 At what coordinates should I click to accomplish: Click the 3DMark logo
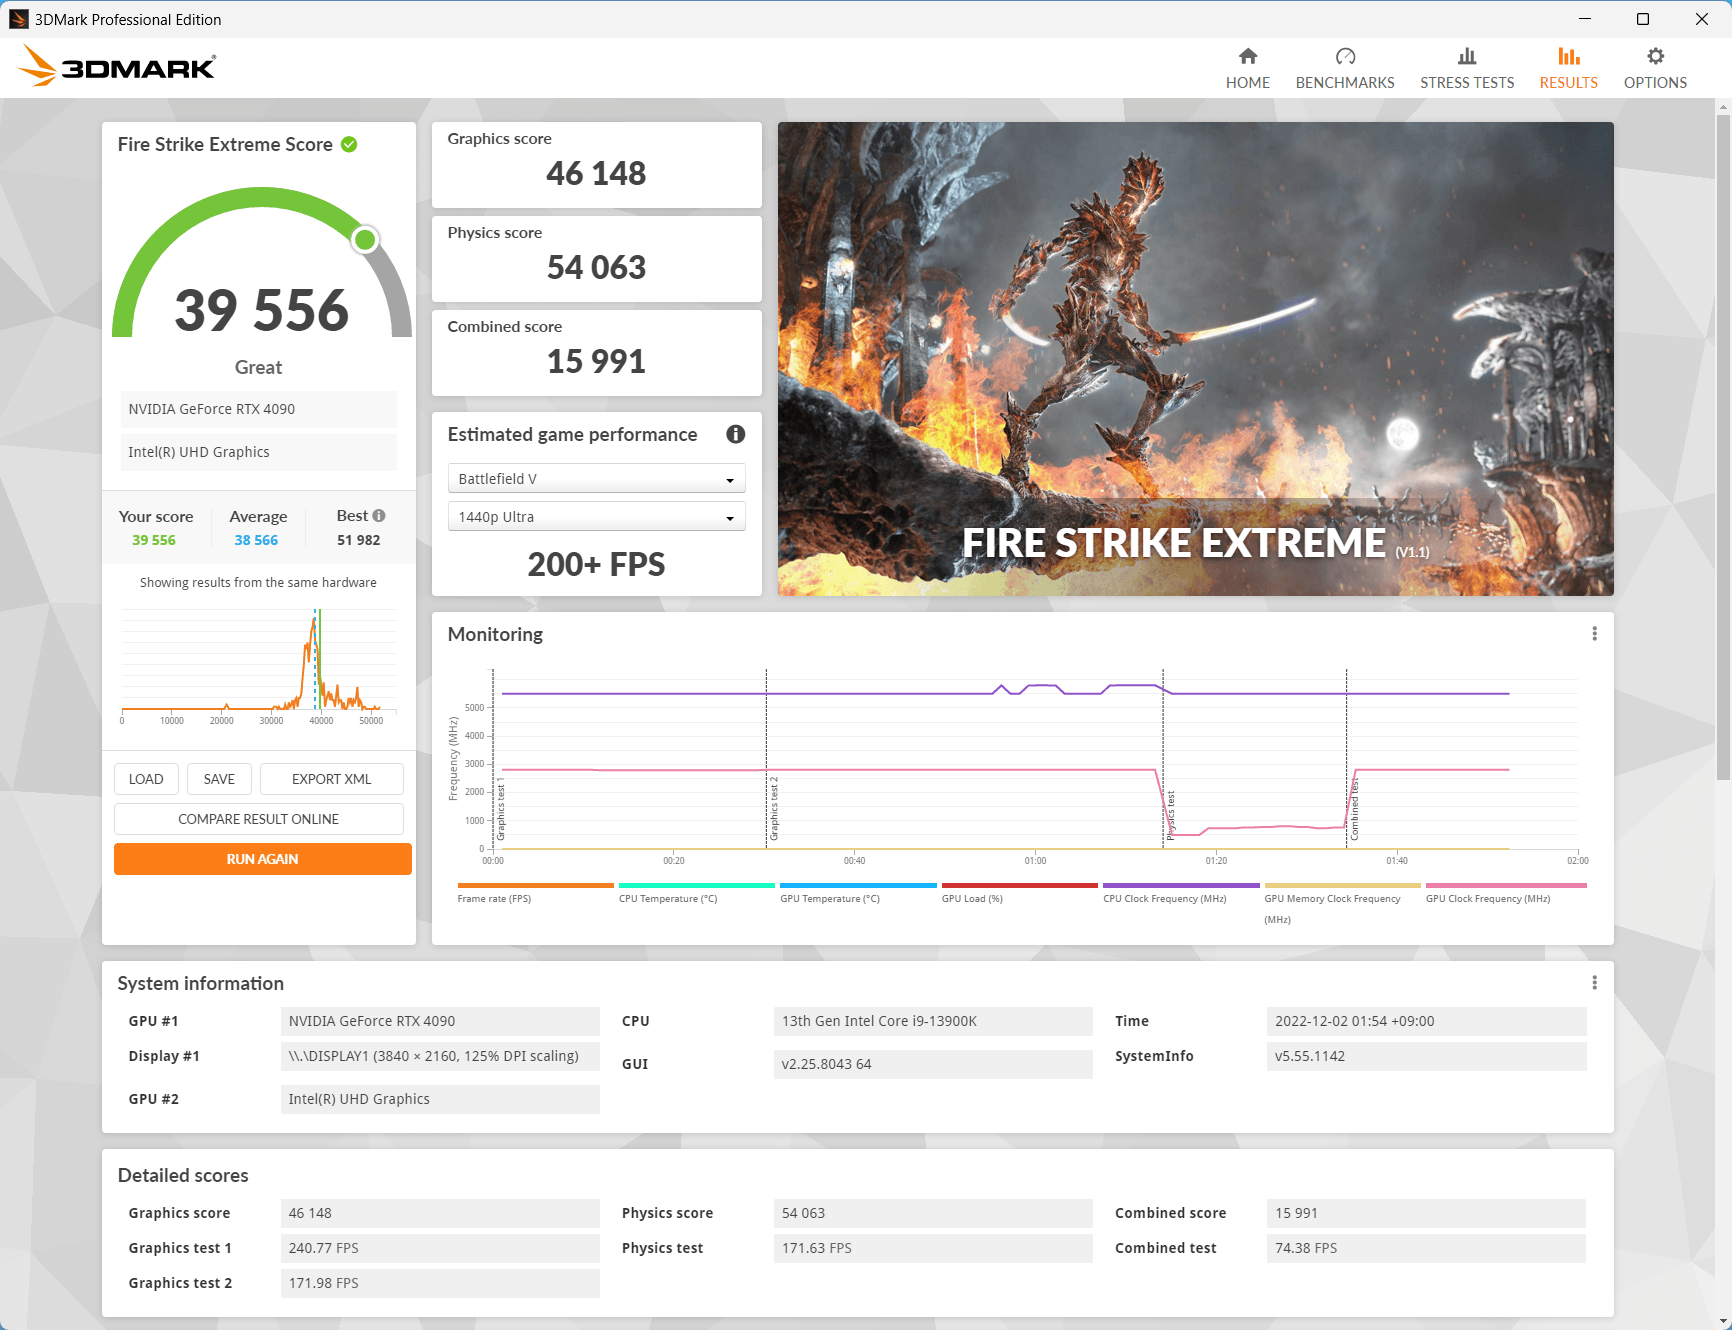pyautogui.click(x=117, y=66)
